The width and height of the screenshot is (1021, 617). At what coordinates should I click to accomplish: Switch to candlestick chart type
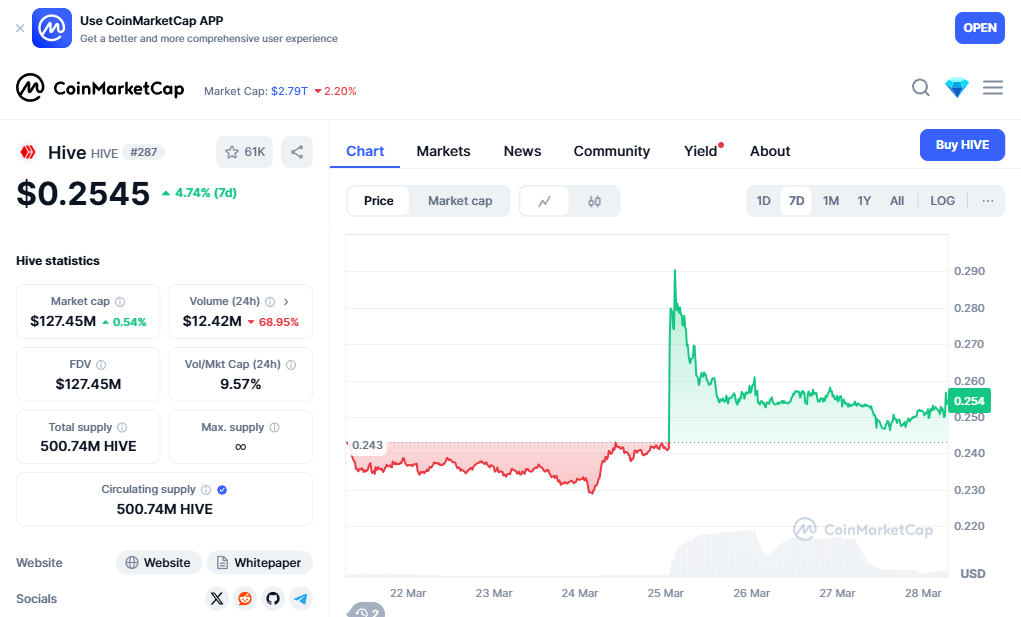click(x=595, y=201)
